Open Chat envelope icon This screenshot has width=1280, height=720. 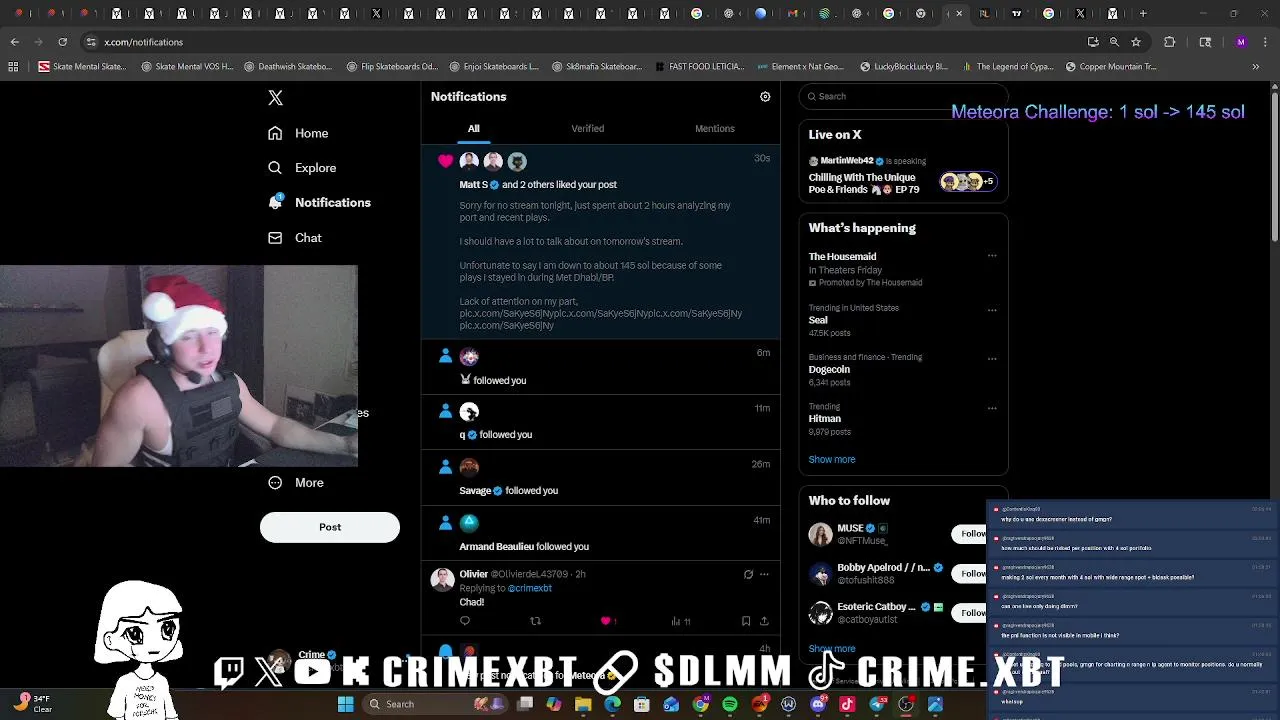[x=275, y=238]
